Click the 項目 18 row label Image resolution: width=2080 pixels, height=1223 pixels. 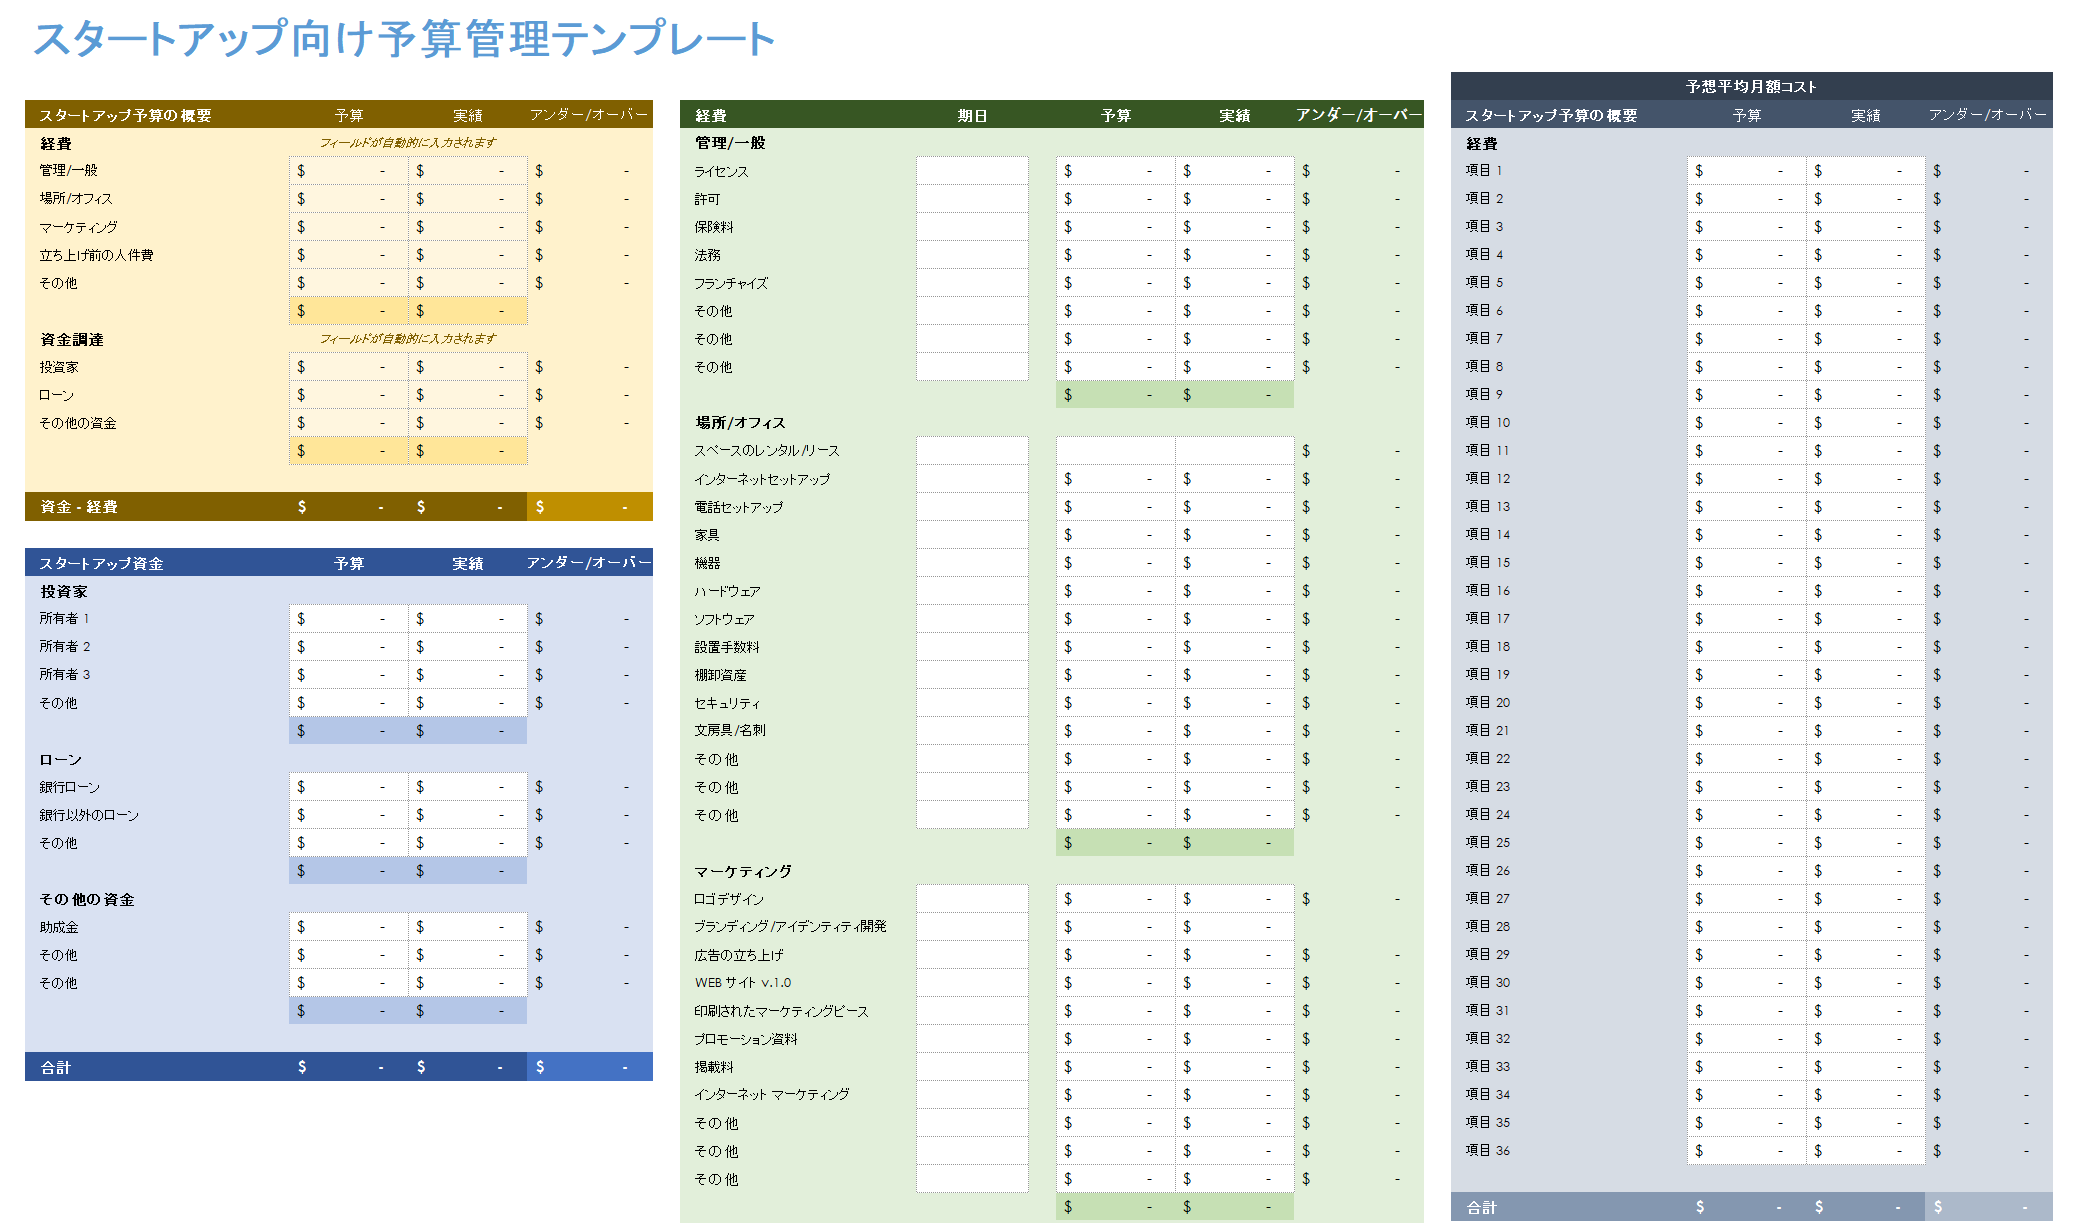tap(1488, 647)
